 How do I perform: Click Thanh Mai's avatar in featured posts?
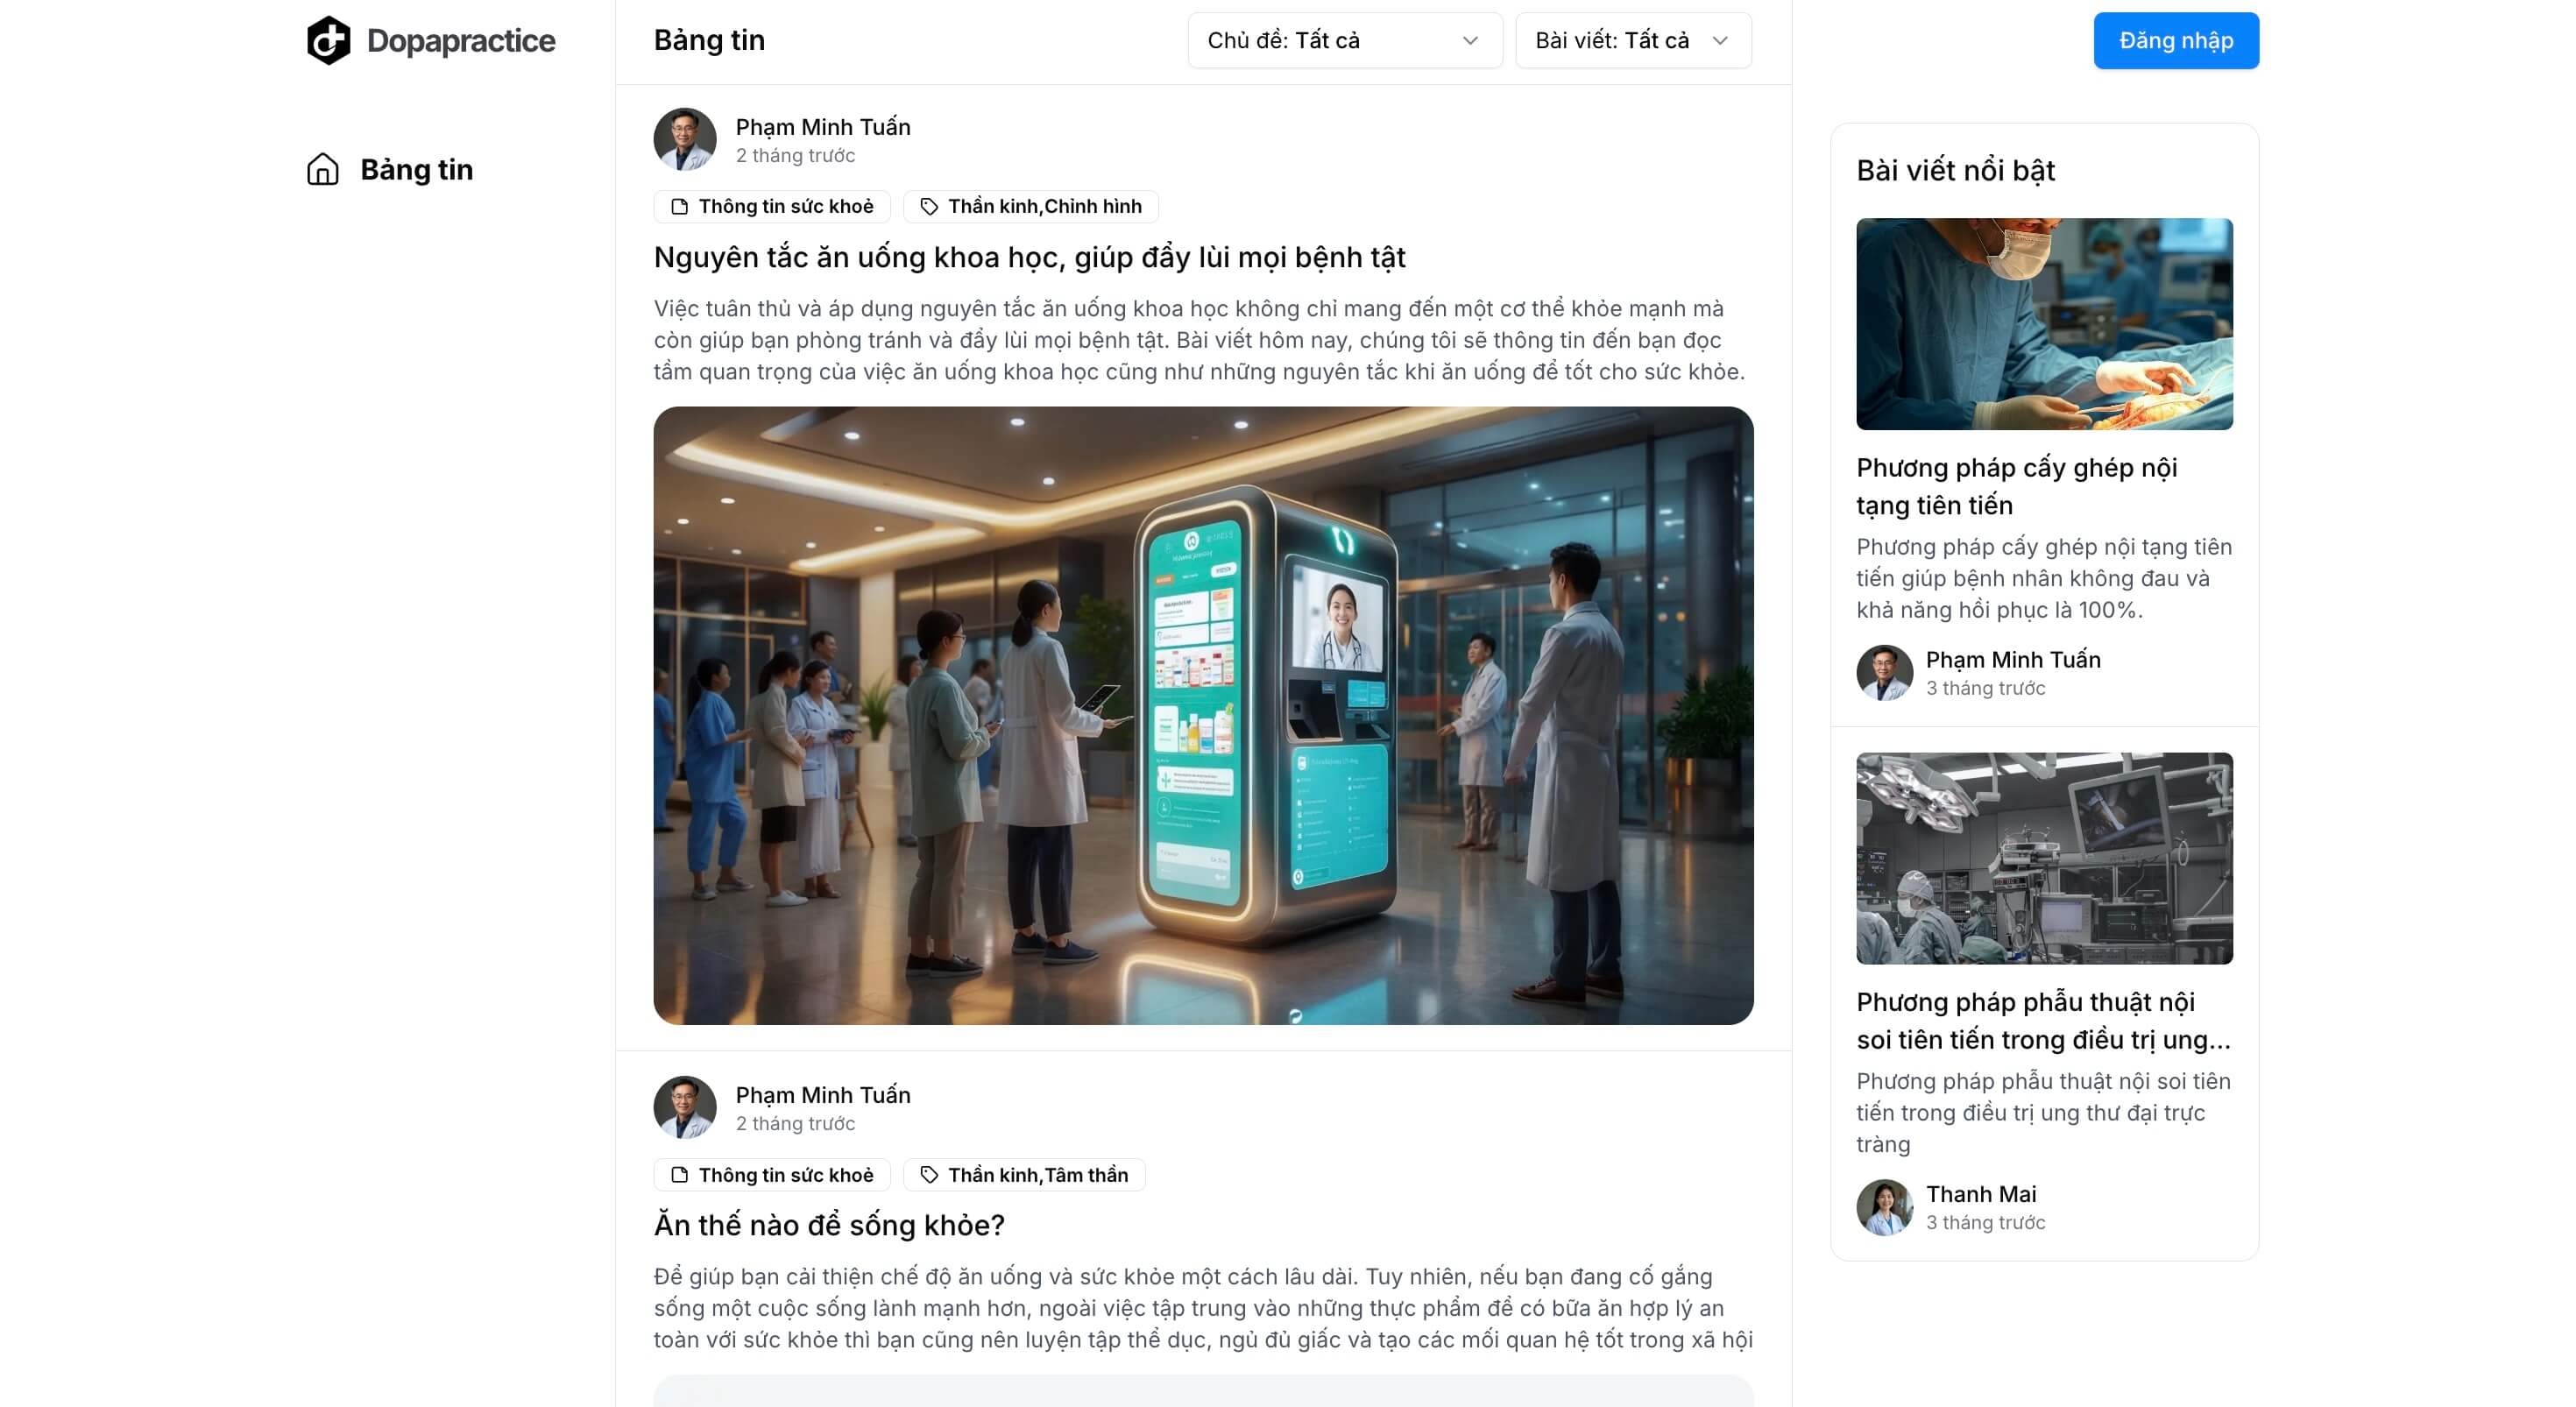coord(1884,1207)
